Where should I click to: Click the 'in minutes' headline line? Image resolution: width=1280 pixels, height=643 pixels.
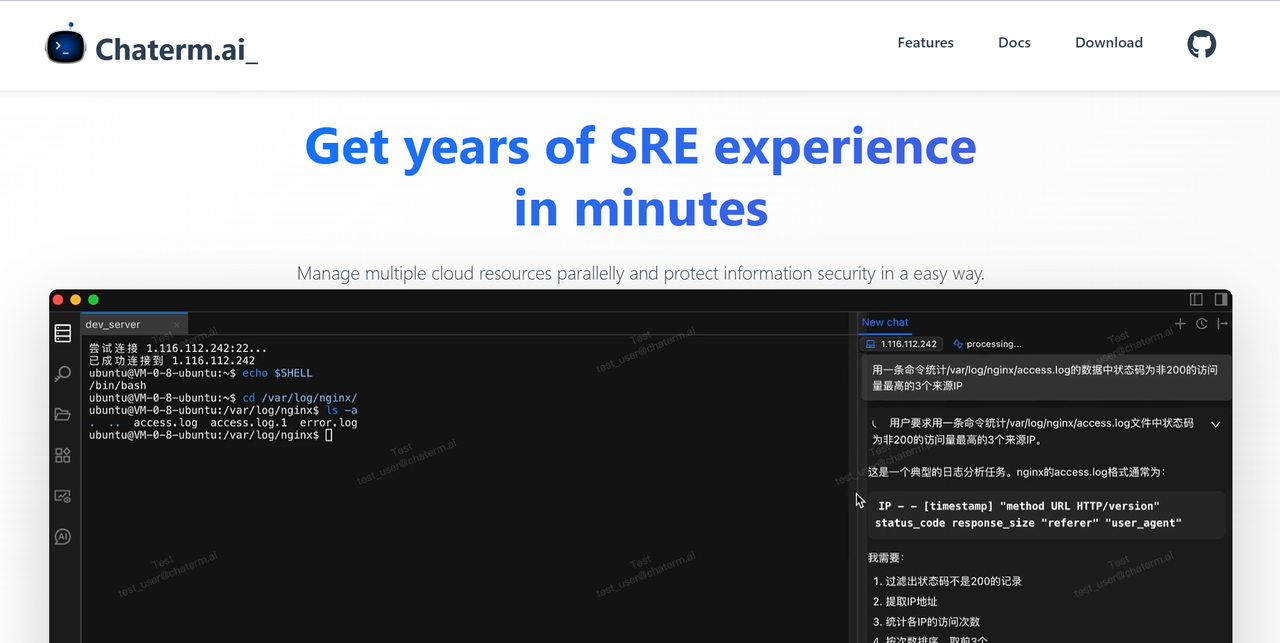click(x=641, y=208)
